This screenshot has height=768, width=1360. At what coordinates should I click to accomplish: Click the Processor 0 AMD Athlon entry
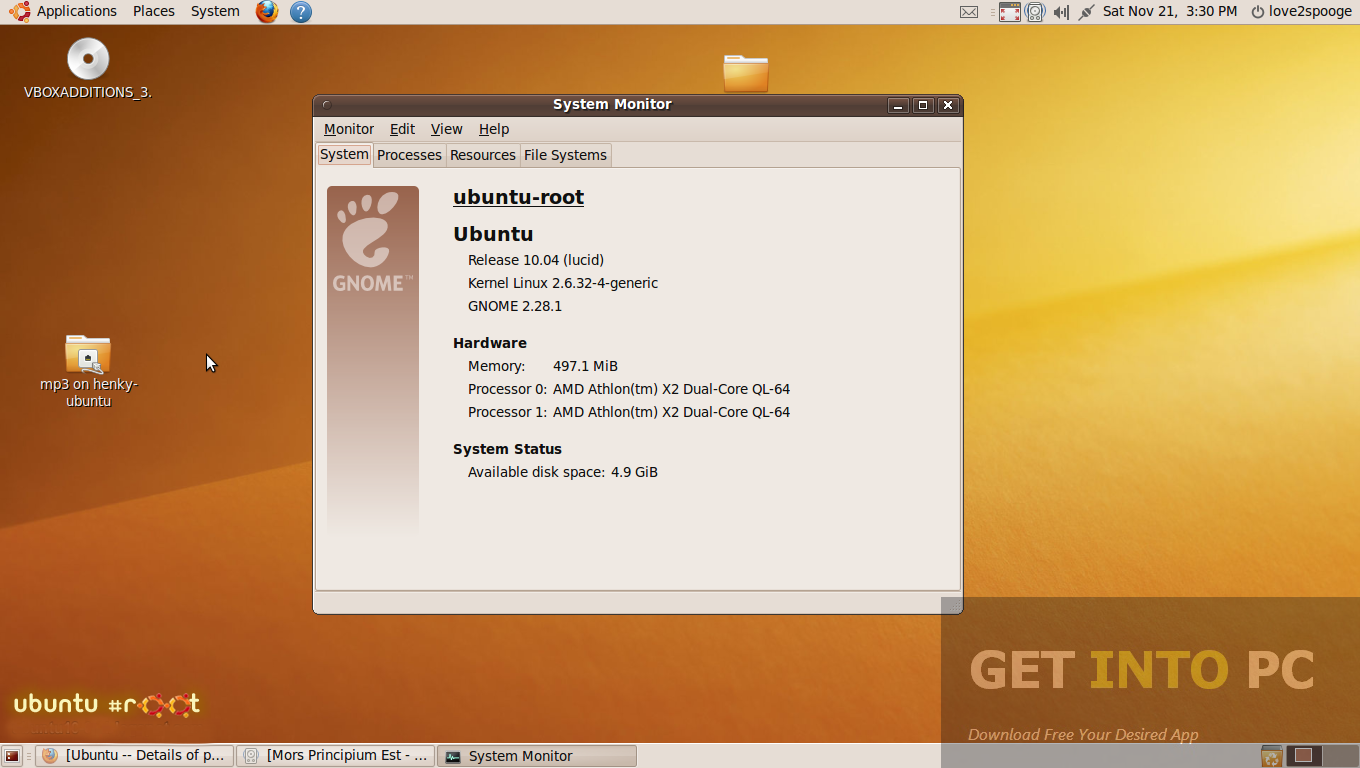629,389
